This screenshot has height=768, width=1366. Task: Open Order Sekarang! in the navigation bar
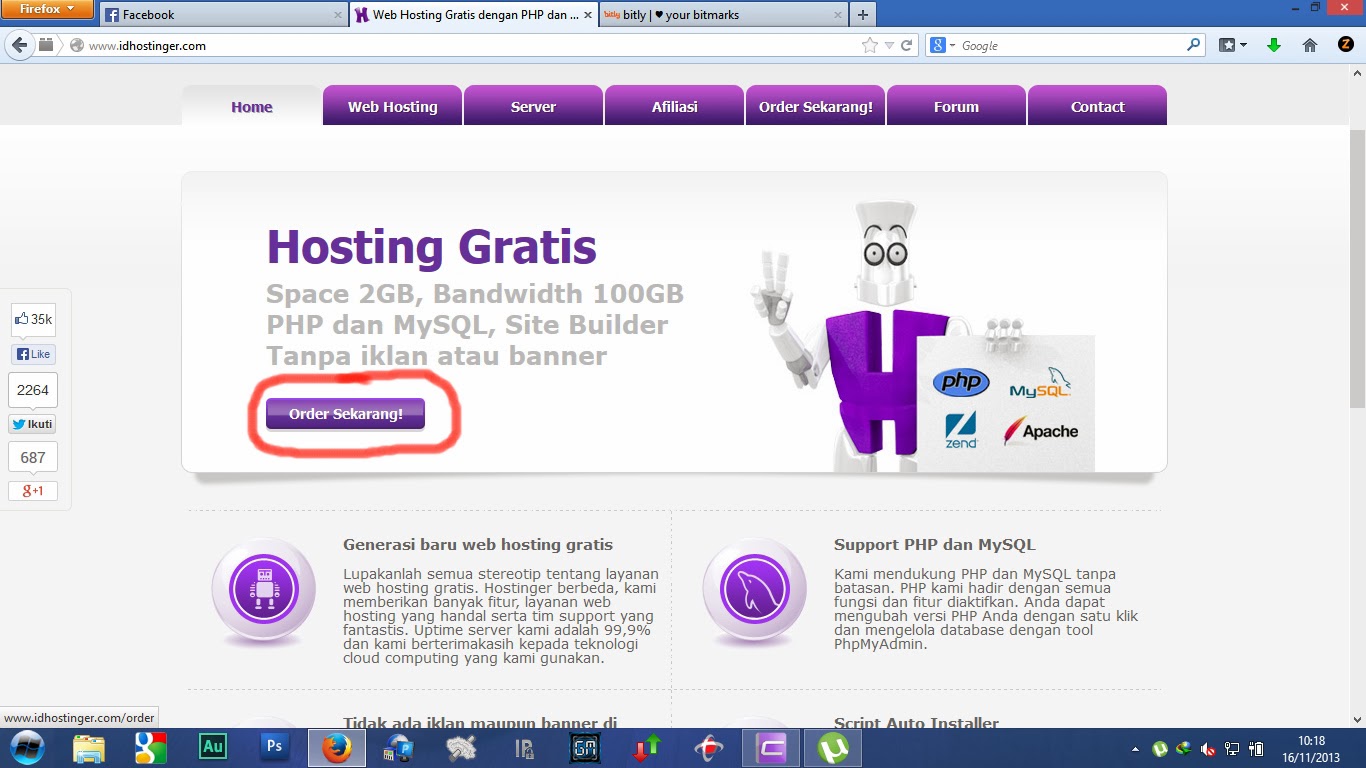(x=815, y=106)
